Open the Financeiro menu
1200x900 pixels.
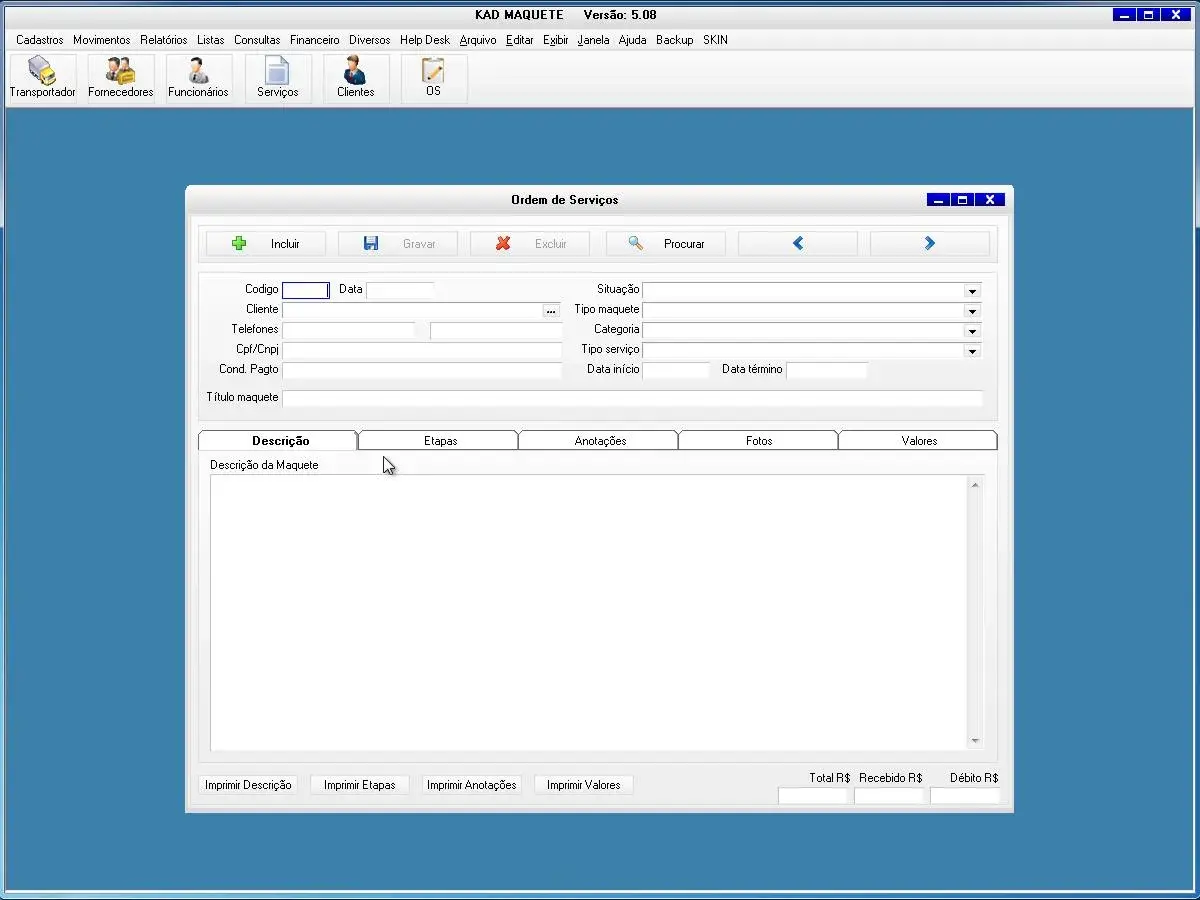[315, 40]
